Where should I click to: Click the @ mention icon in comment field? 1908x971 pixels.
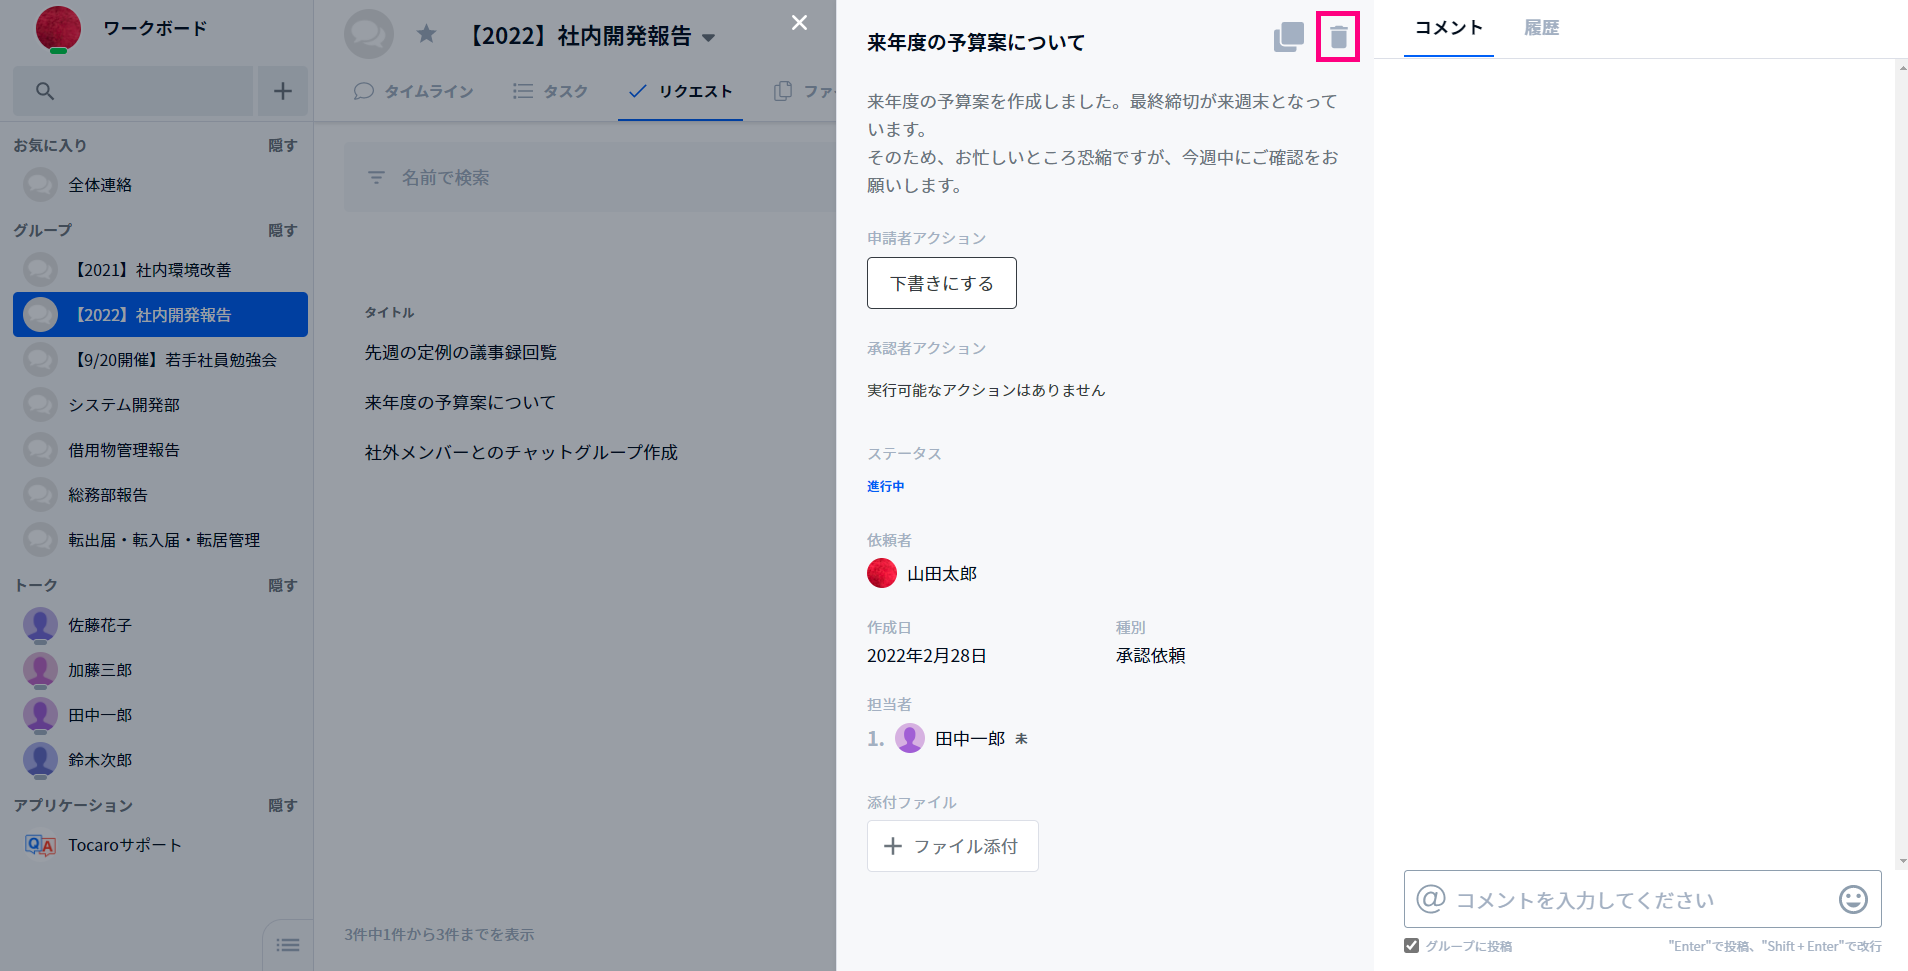click(1431, 898)
